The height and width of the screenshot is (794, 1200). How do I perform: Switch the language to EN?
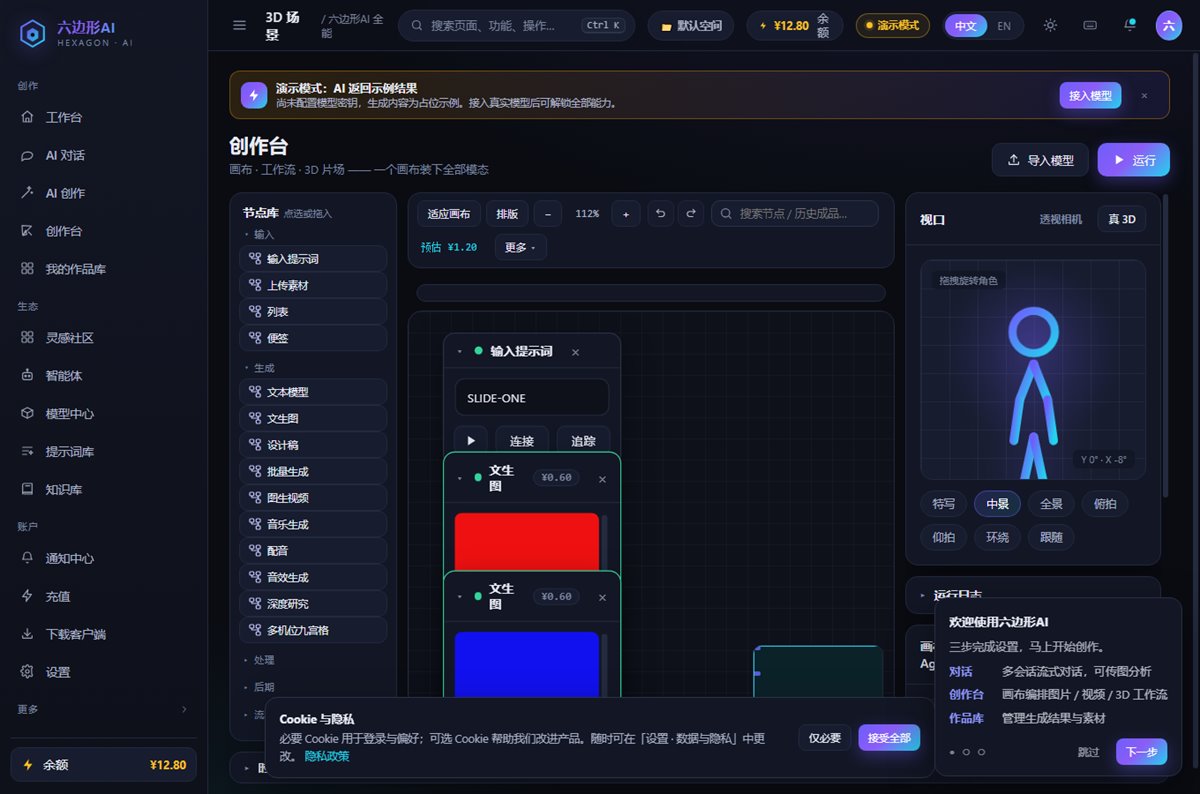pyautogui.click(x=1004, y=26)
